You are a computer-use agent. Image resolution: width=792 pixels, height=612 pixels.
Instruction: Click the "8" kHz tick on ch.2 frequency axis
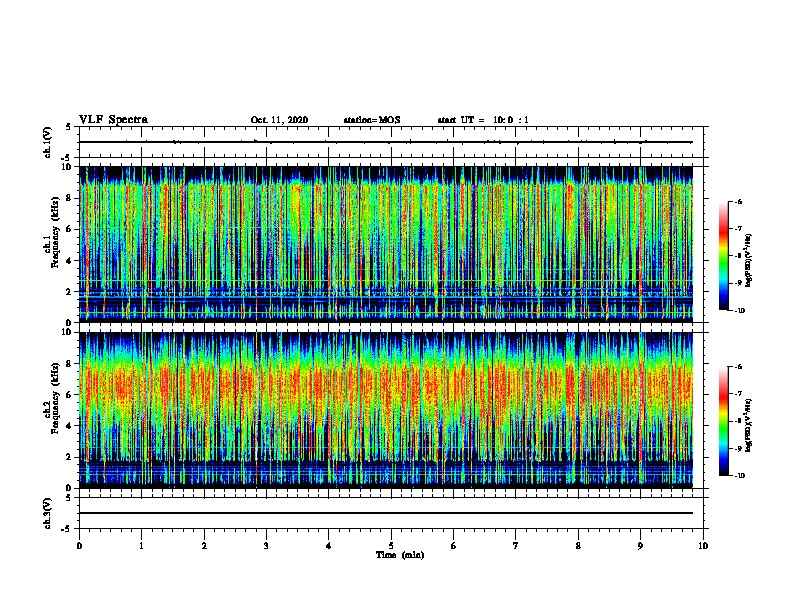coord(70,364)
